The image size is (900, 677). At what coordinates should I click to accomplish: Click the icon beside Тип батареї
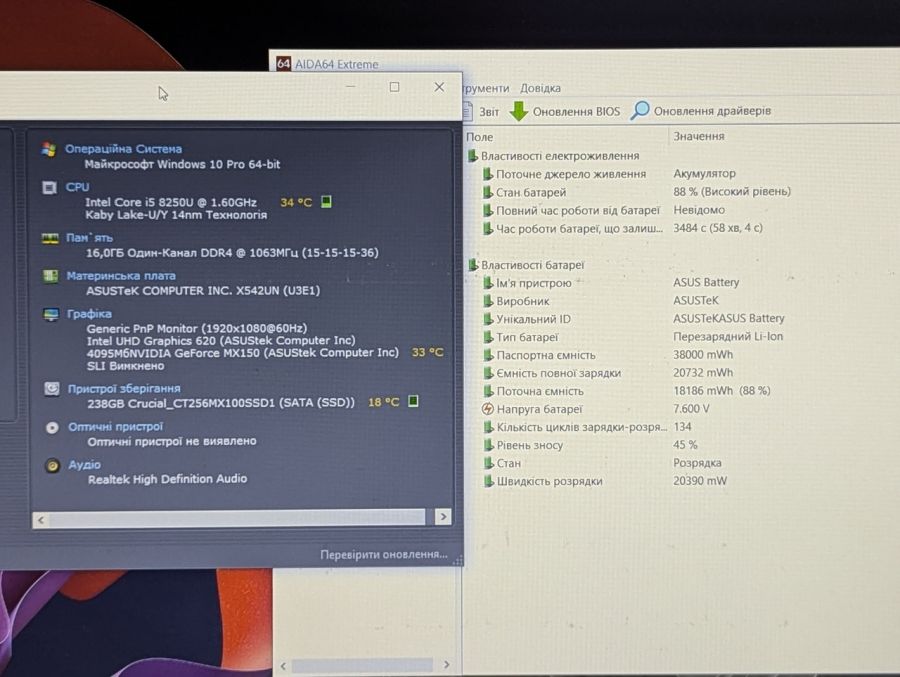487,337
